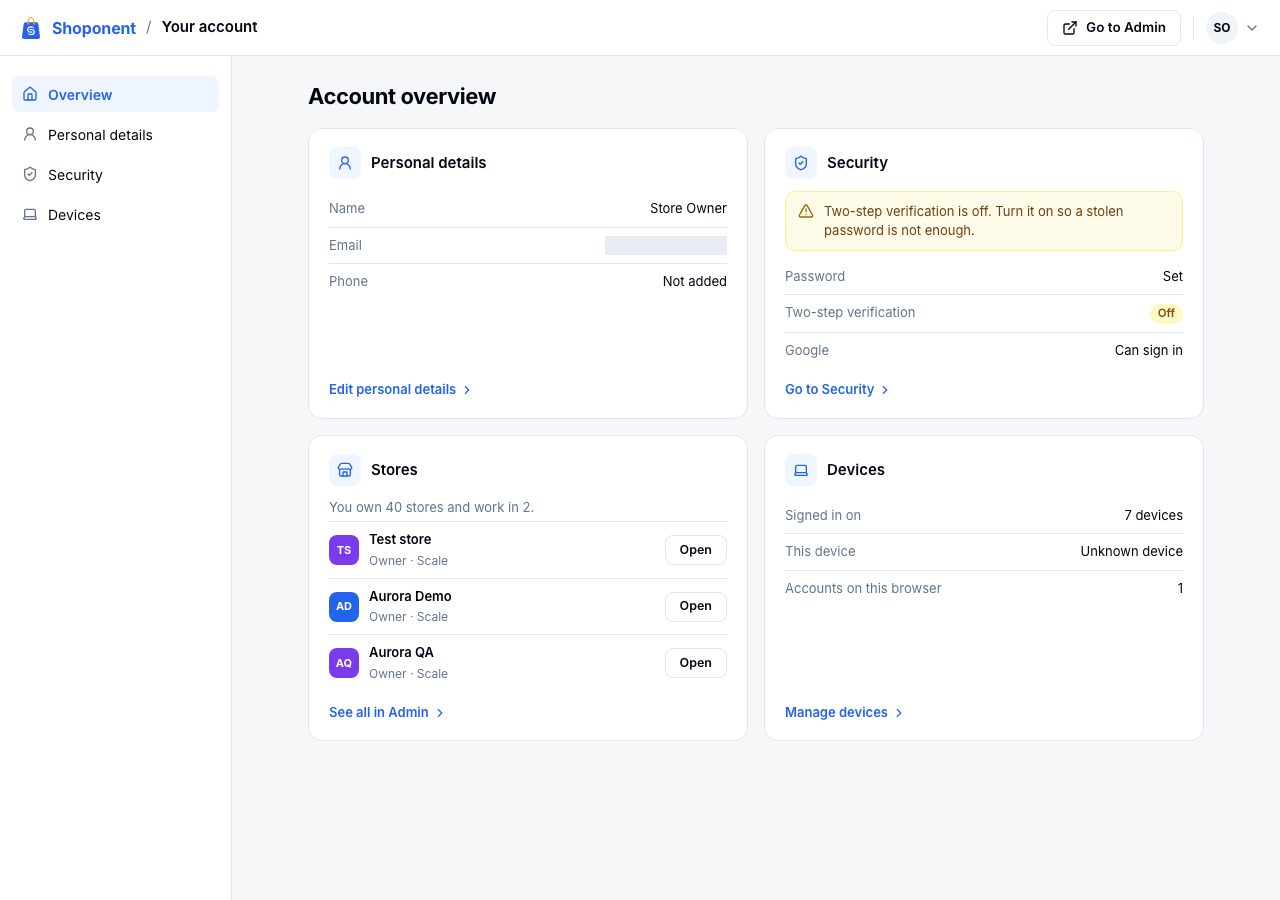1280x900 pixels.
Task: Click the Devices card laptop icon
Action: (801, 470)
